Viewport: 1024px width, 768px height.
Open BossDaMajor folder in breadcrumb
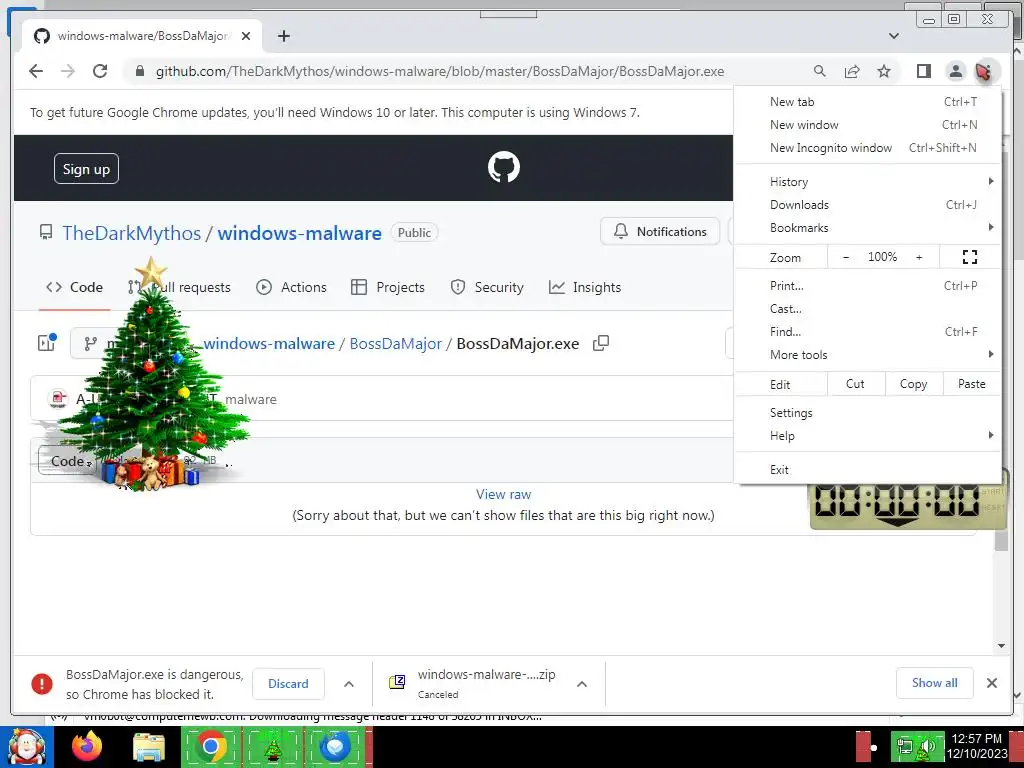pos(396,344)
